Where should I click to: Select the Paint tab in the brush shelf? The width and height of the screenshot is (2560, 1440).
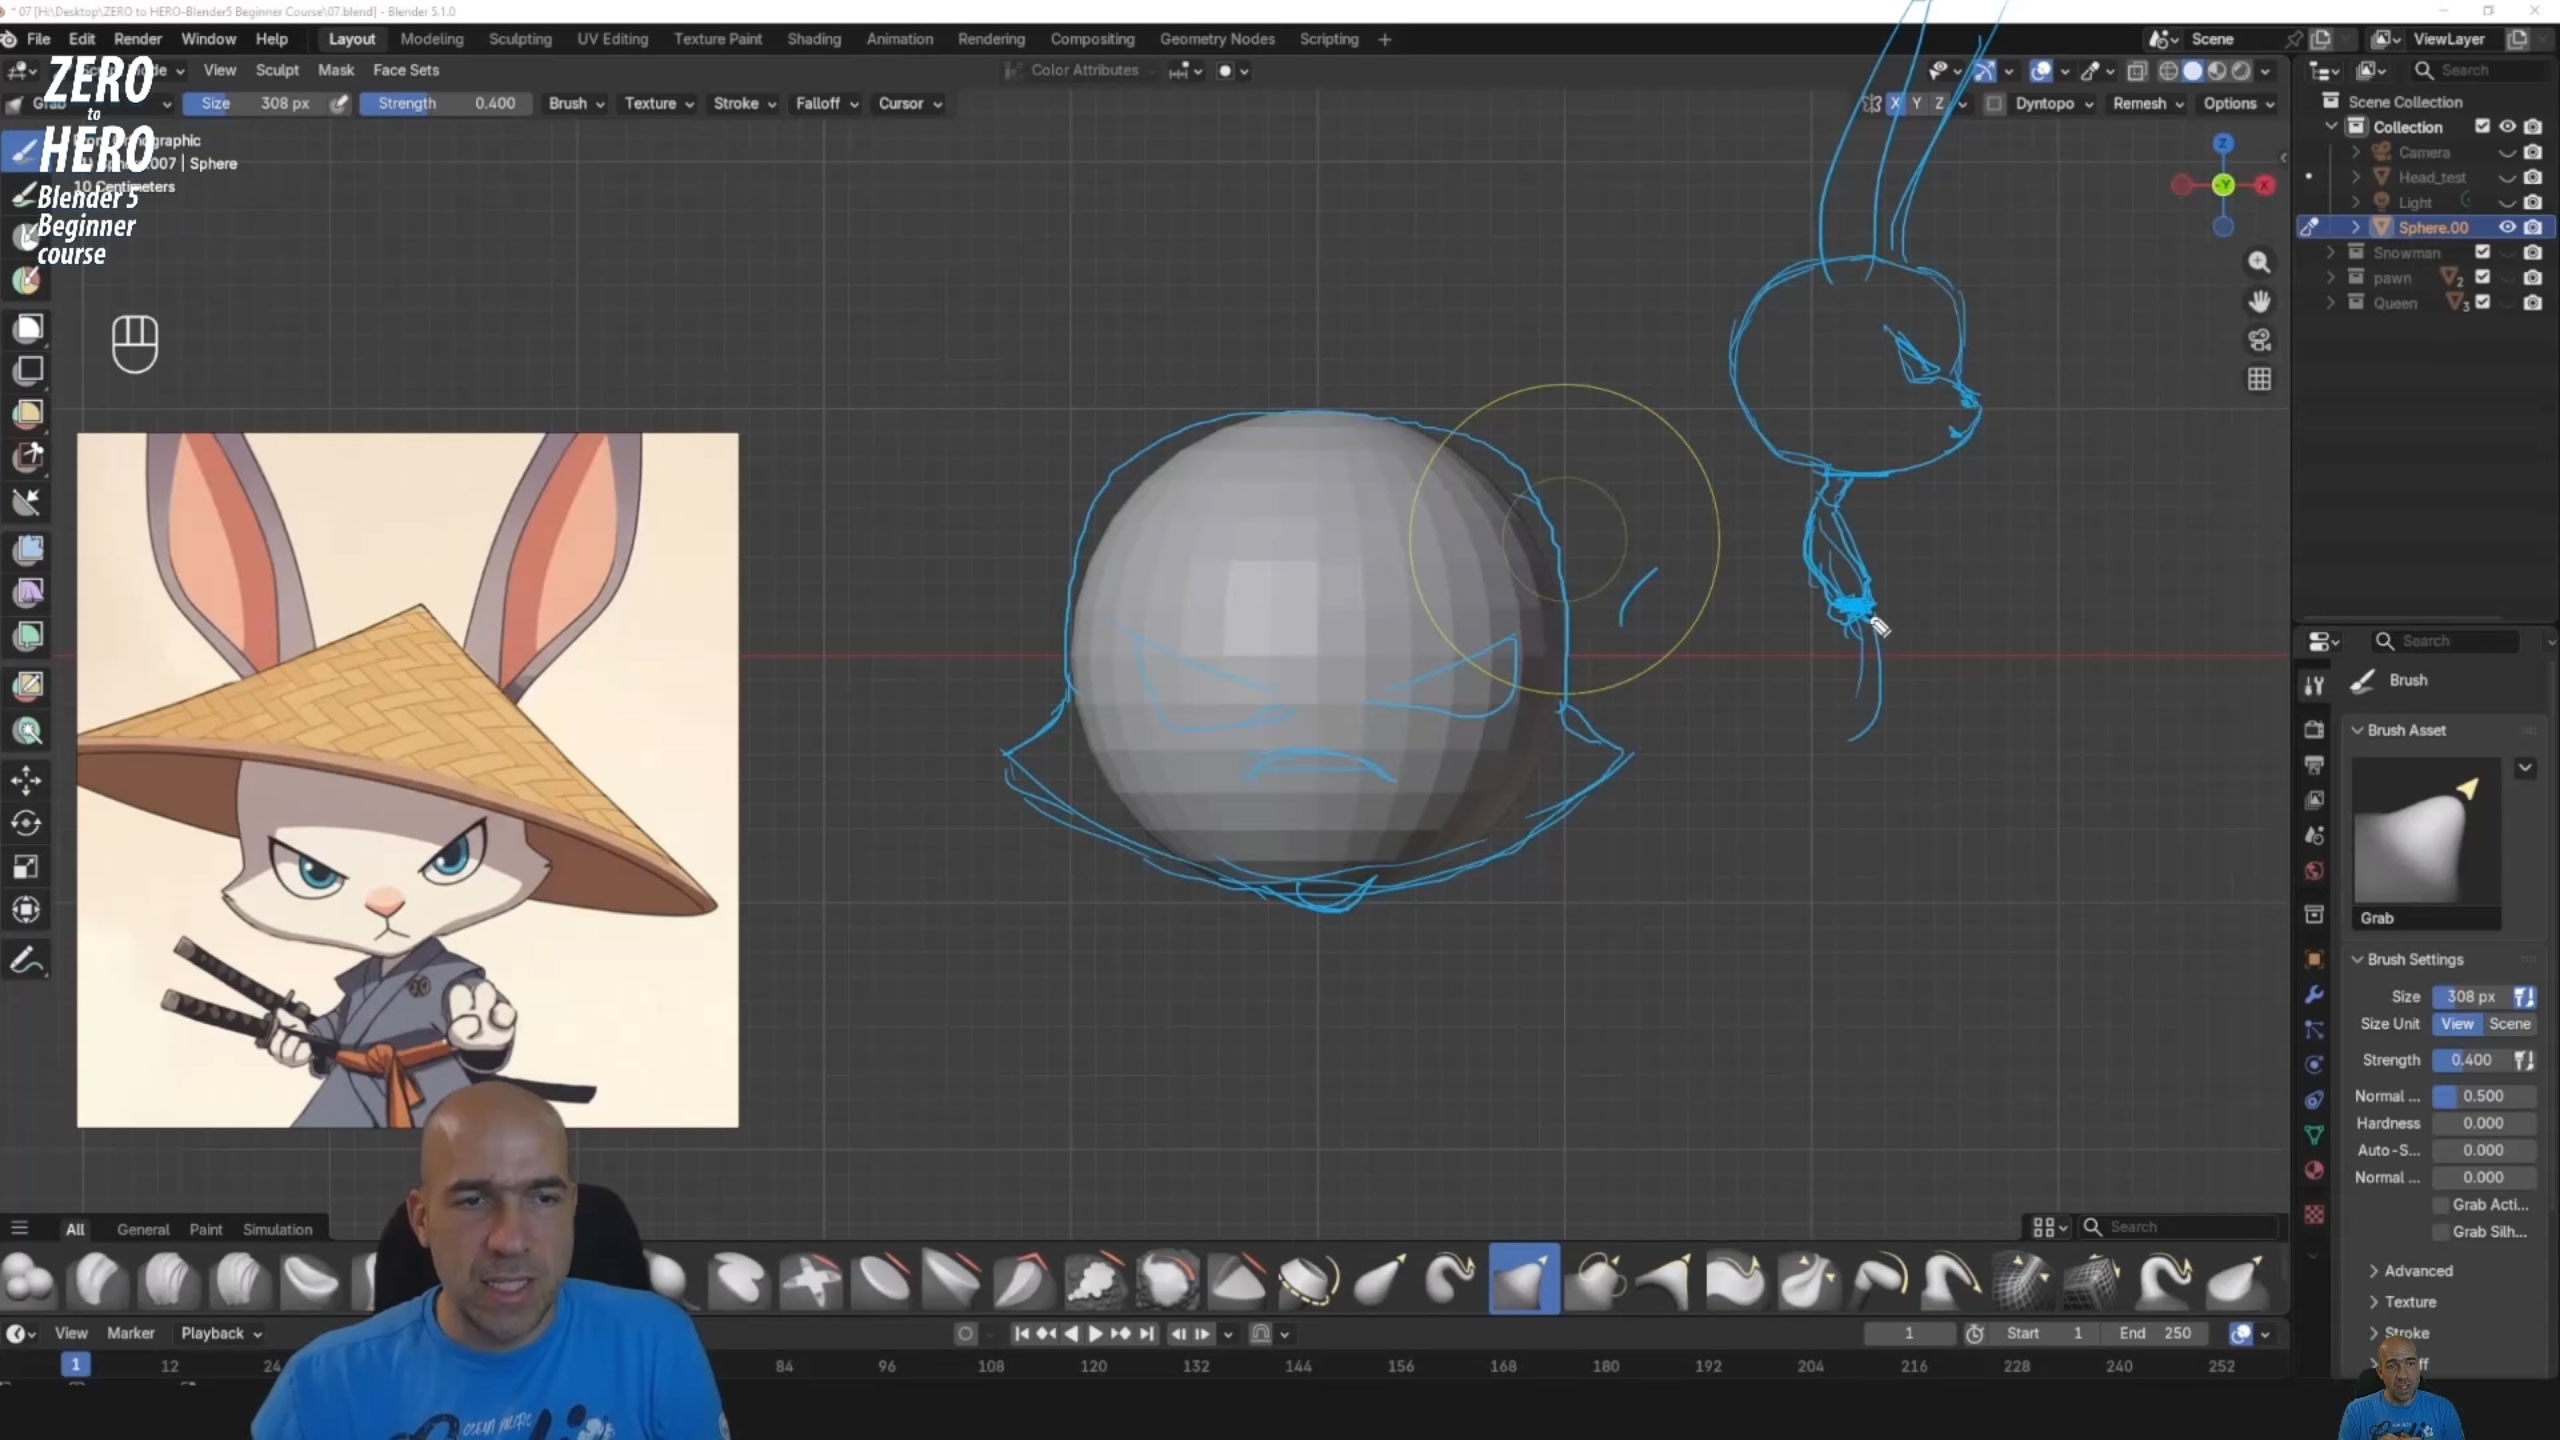[206, 1229]
